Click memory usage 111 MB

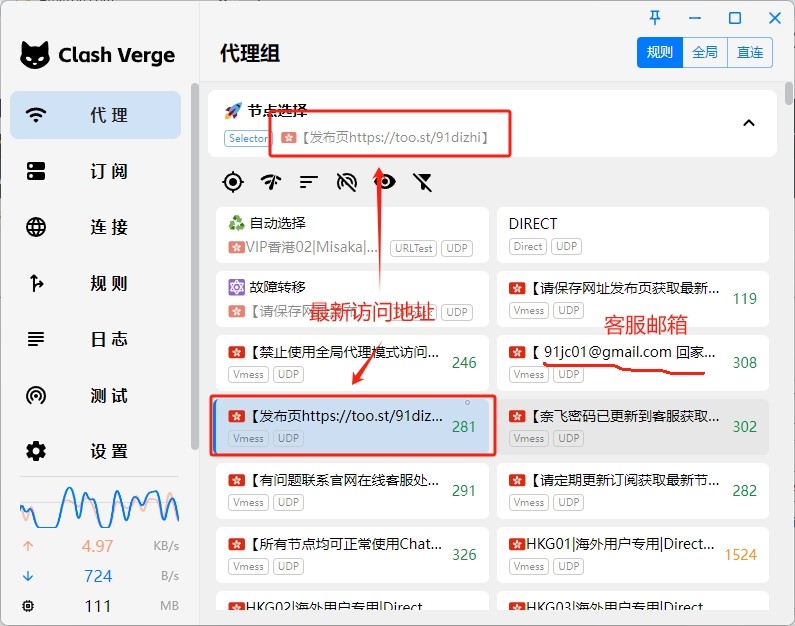pyautogui.click(x=100, y=606)
